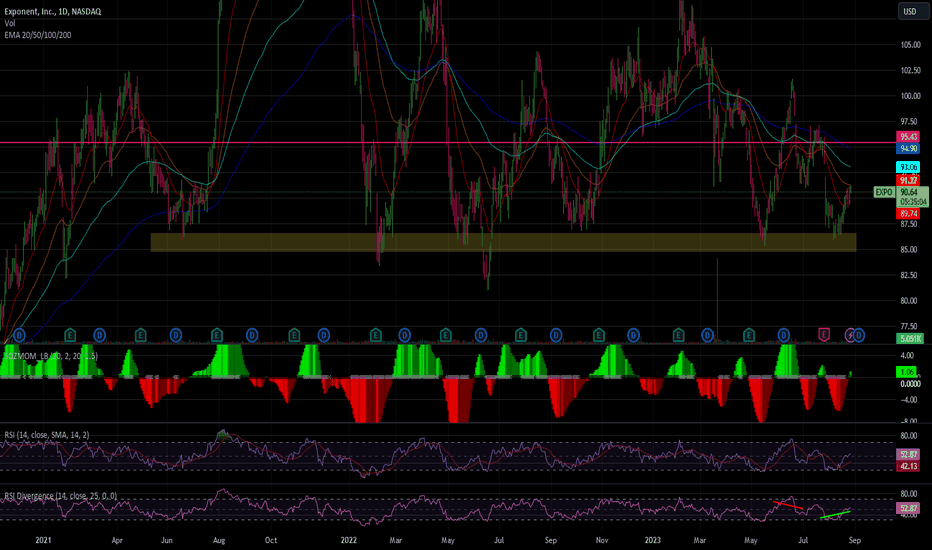Click the cyan 93.06 EMA price label
932x550 pixels.
908,167
